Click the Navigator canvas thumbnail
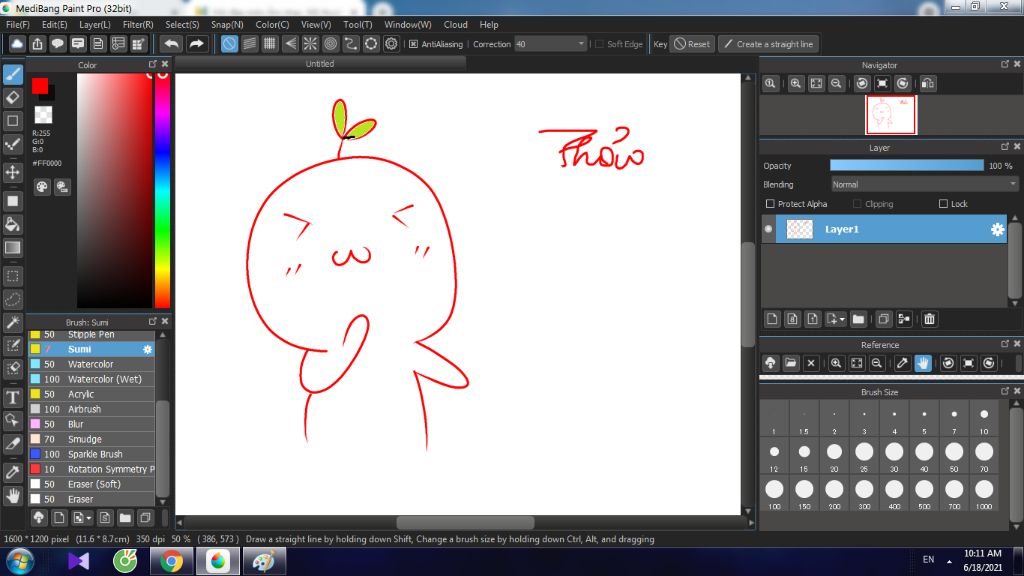The image size is (1024, 576). [x=891, y=115]
